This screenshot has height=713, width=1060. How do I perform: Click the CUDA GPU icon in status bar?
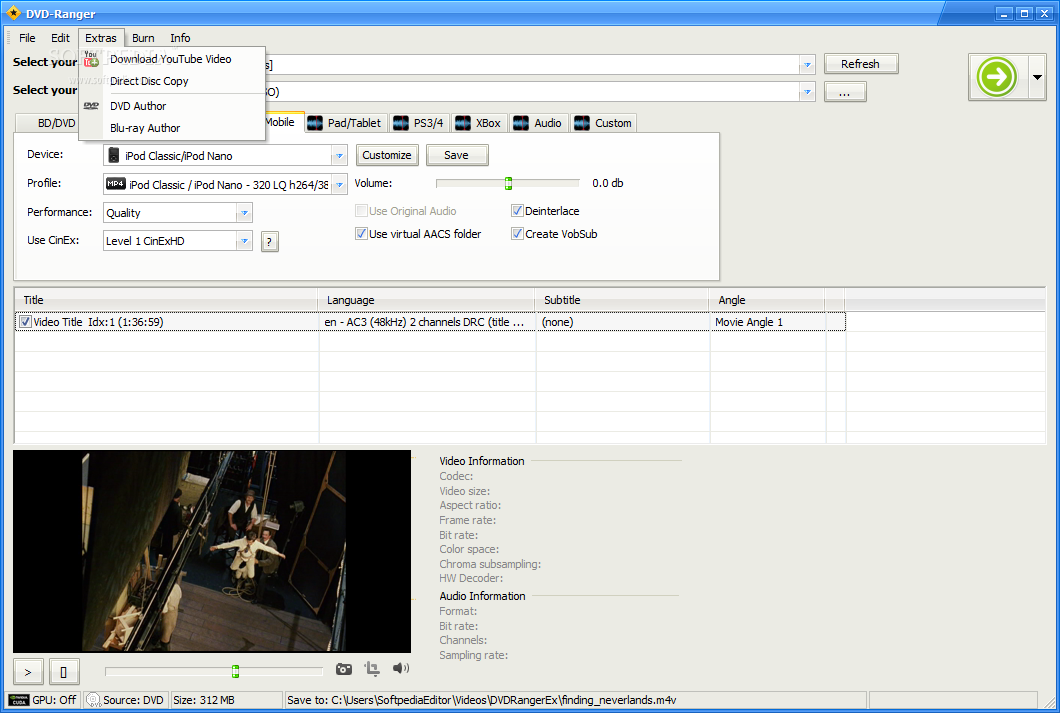pyautogui.click(x=19, y=700)
